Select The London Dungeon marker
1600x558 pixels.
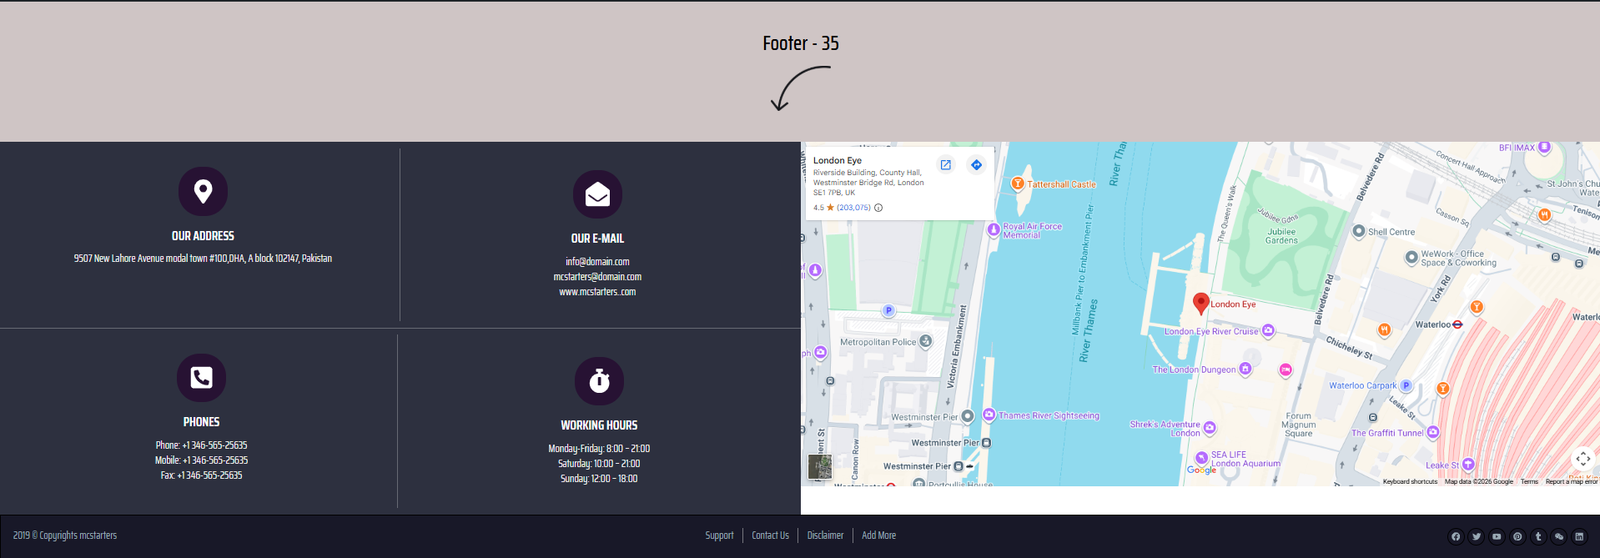point(1245,369)
